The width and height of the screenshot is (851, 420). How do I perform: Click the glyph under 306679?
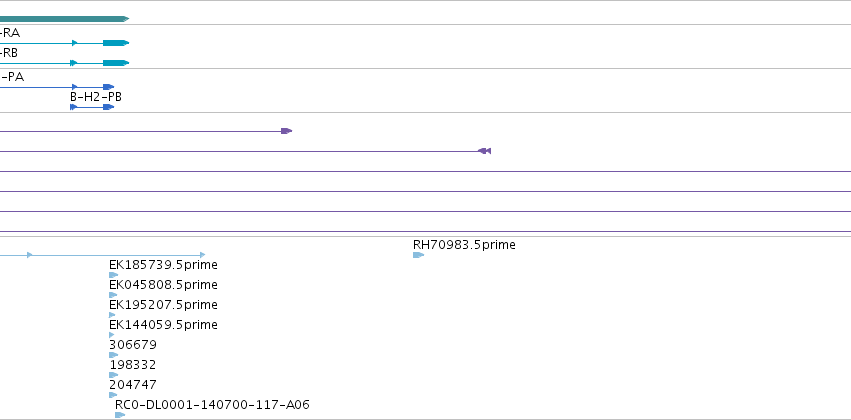click(x=113, y=355)
